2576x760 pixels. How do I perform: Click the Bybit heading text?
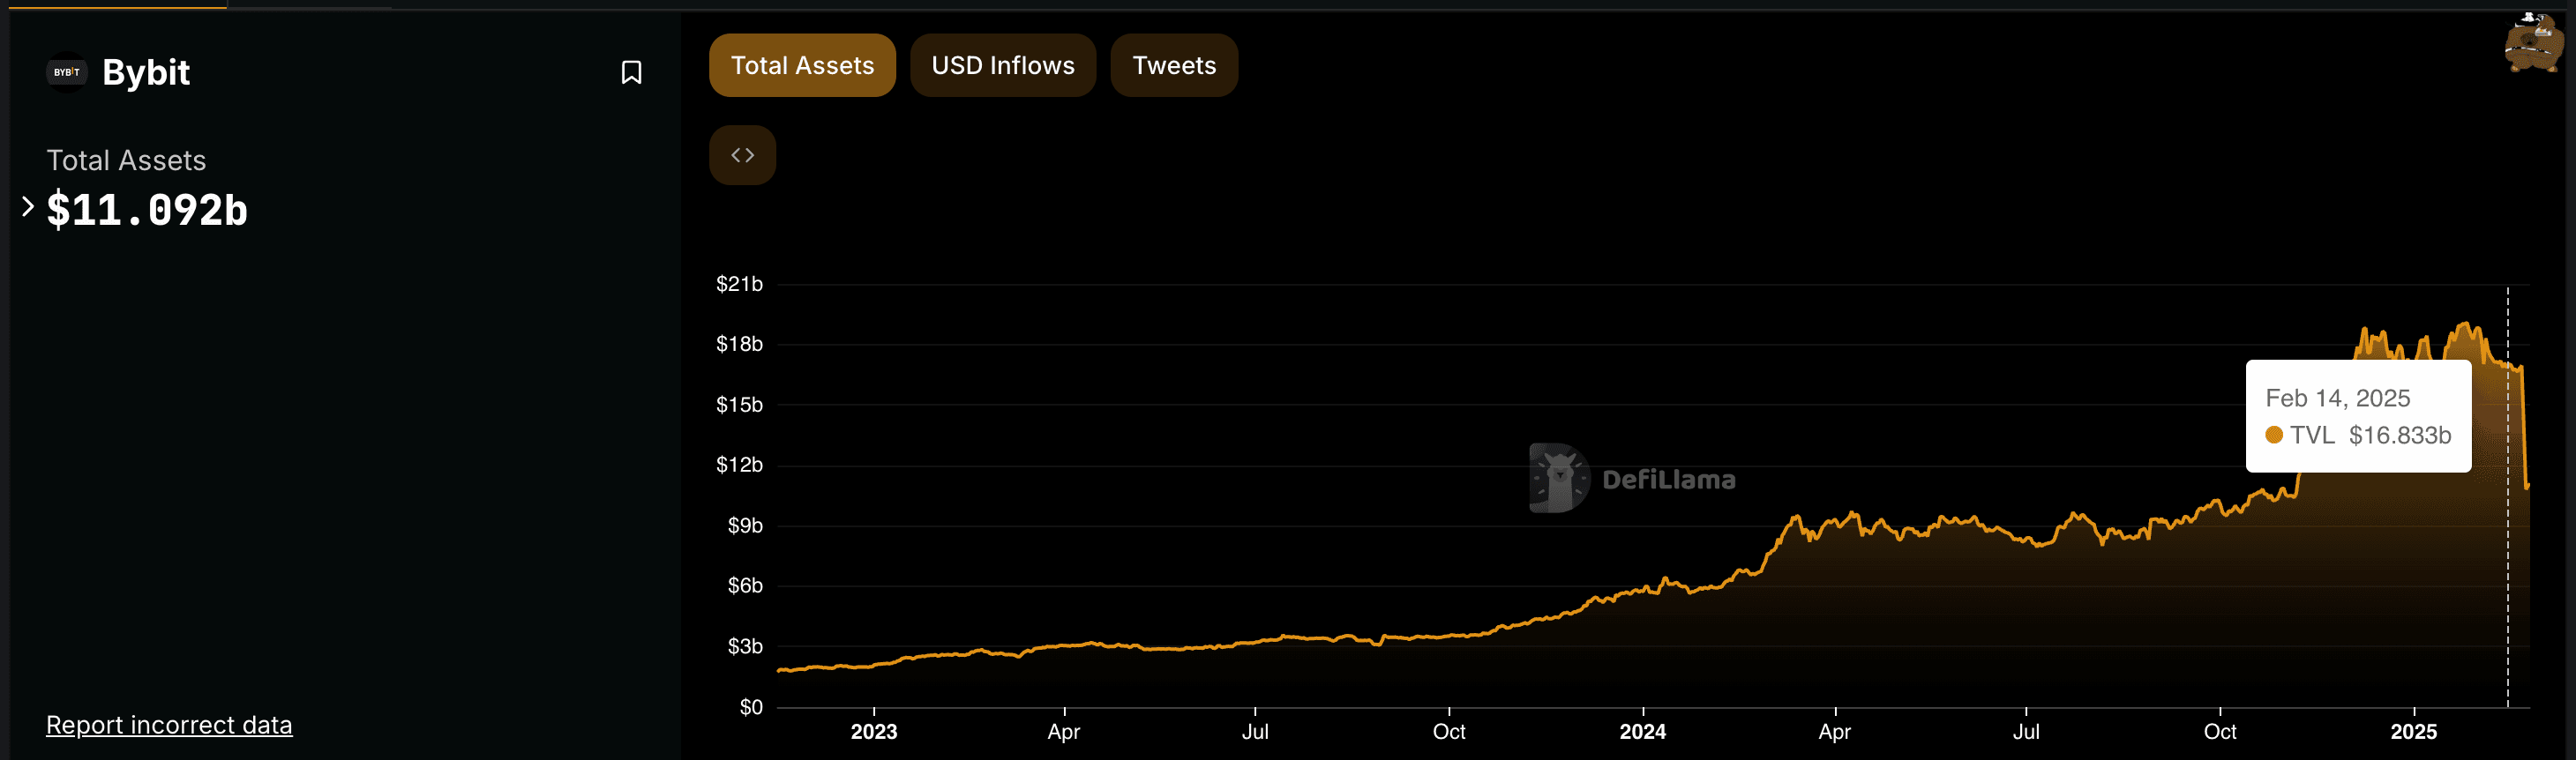(146, 72)
